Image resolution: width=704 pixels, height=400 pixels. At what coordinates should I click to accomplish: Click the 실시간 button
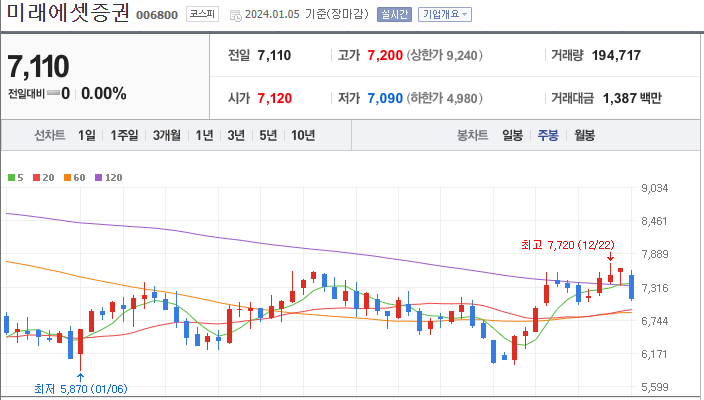(x=394, y=14)
